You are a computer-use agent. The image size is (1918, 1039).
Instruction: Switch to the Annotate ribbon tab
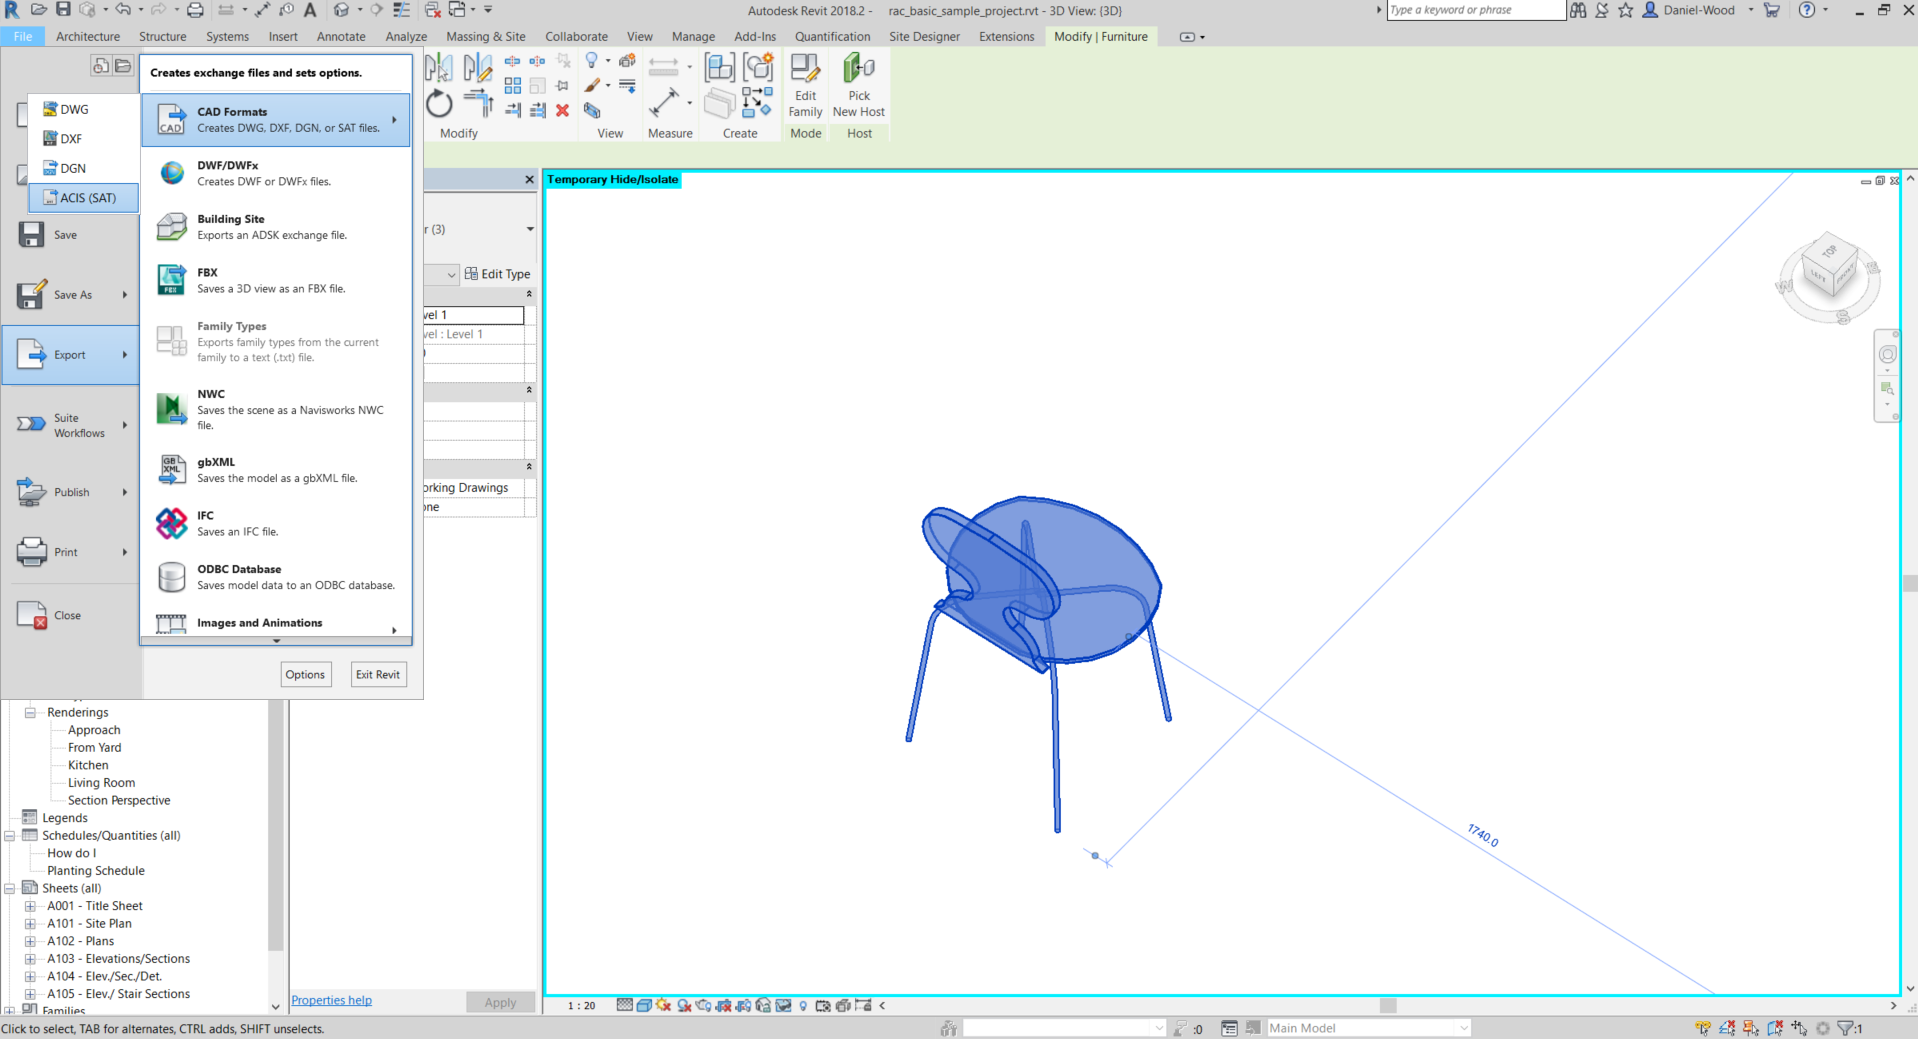point(341,36)
